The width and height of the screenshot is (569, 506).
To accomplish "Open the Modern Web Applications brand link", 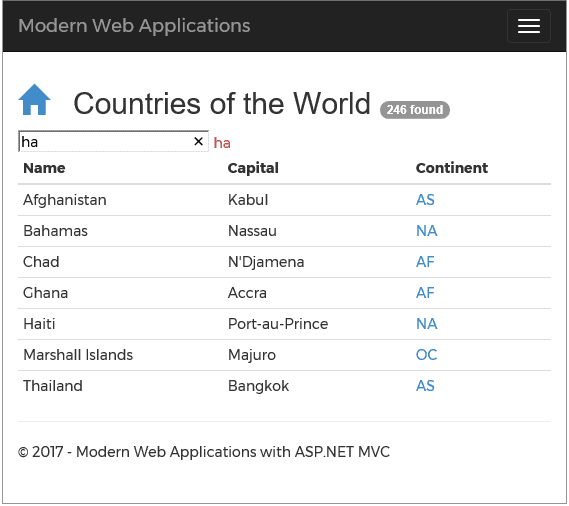I will click(134, 26).
